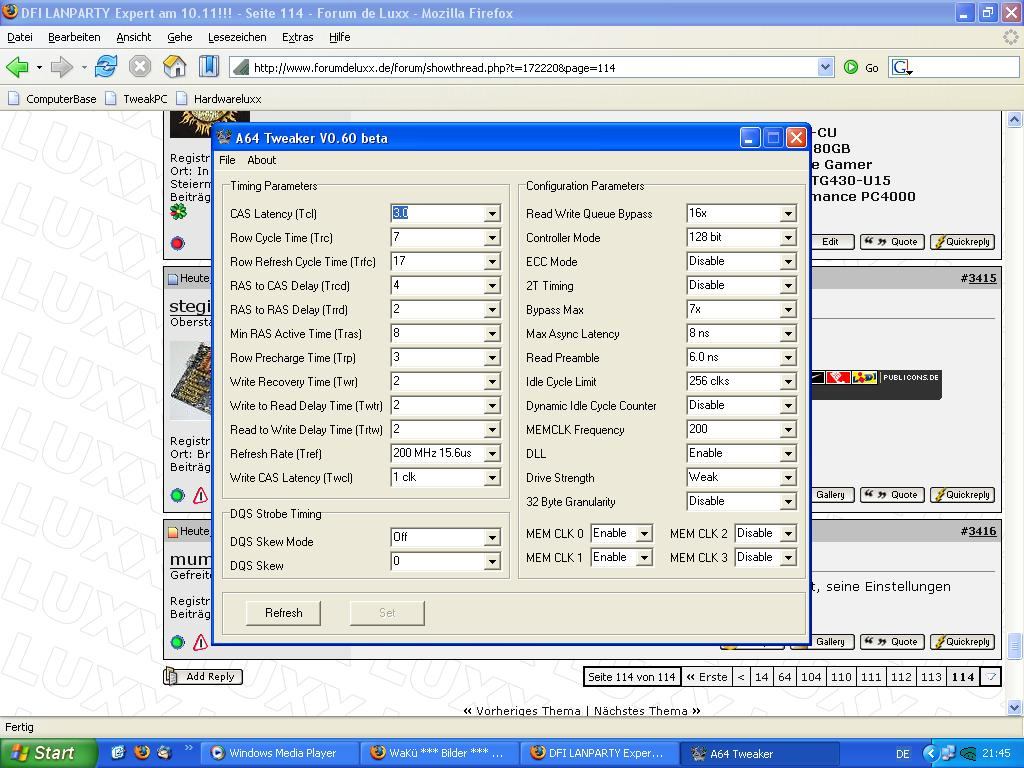Expand RAS to CAS Delay (Trcd) dropdown
This screenshot has width=1024, height=768.
[492, 286]
